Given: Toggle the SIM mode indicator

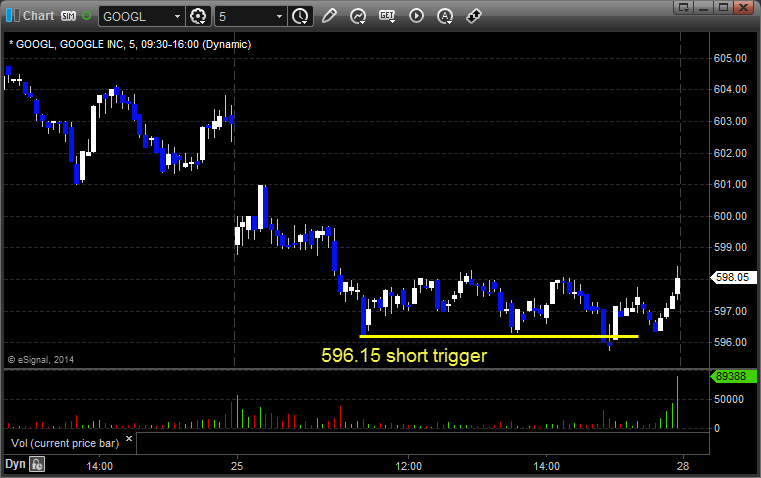Looking at the screenshot, I should (x=68, y=16).
